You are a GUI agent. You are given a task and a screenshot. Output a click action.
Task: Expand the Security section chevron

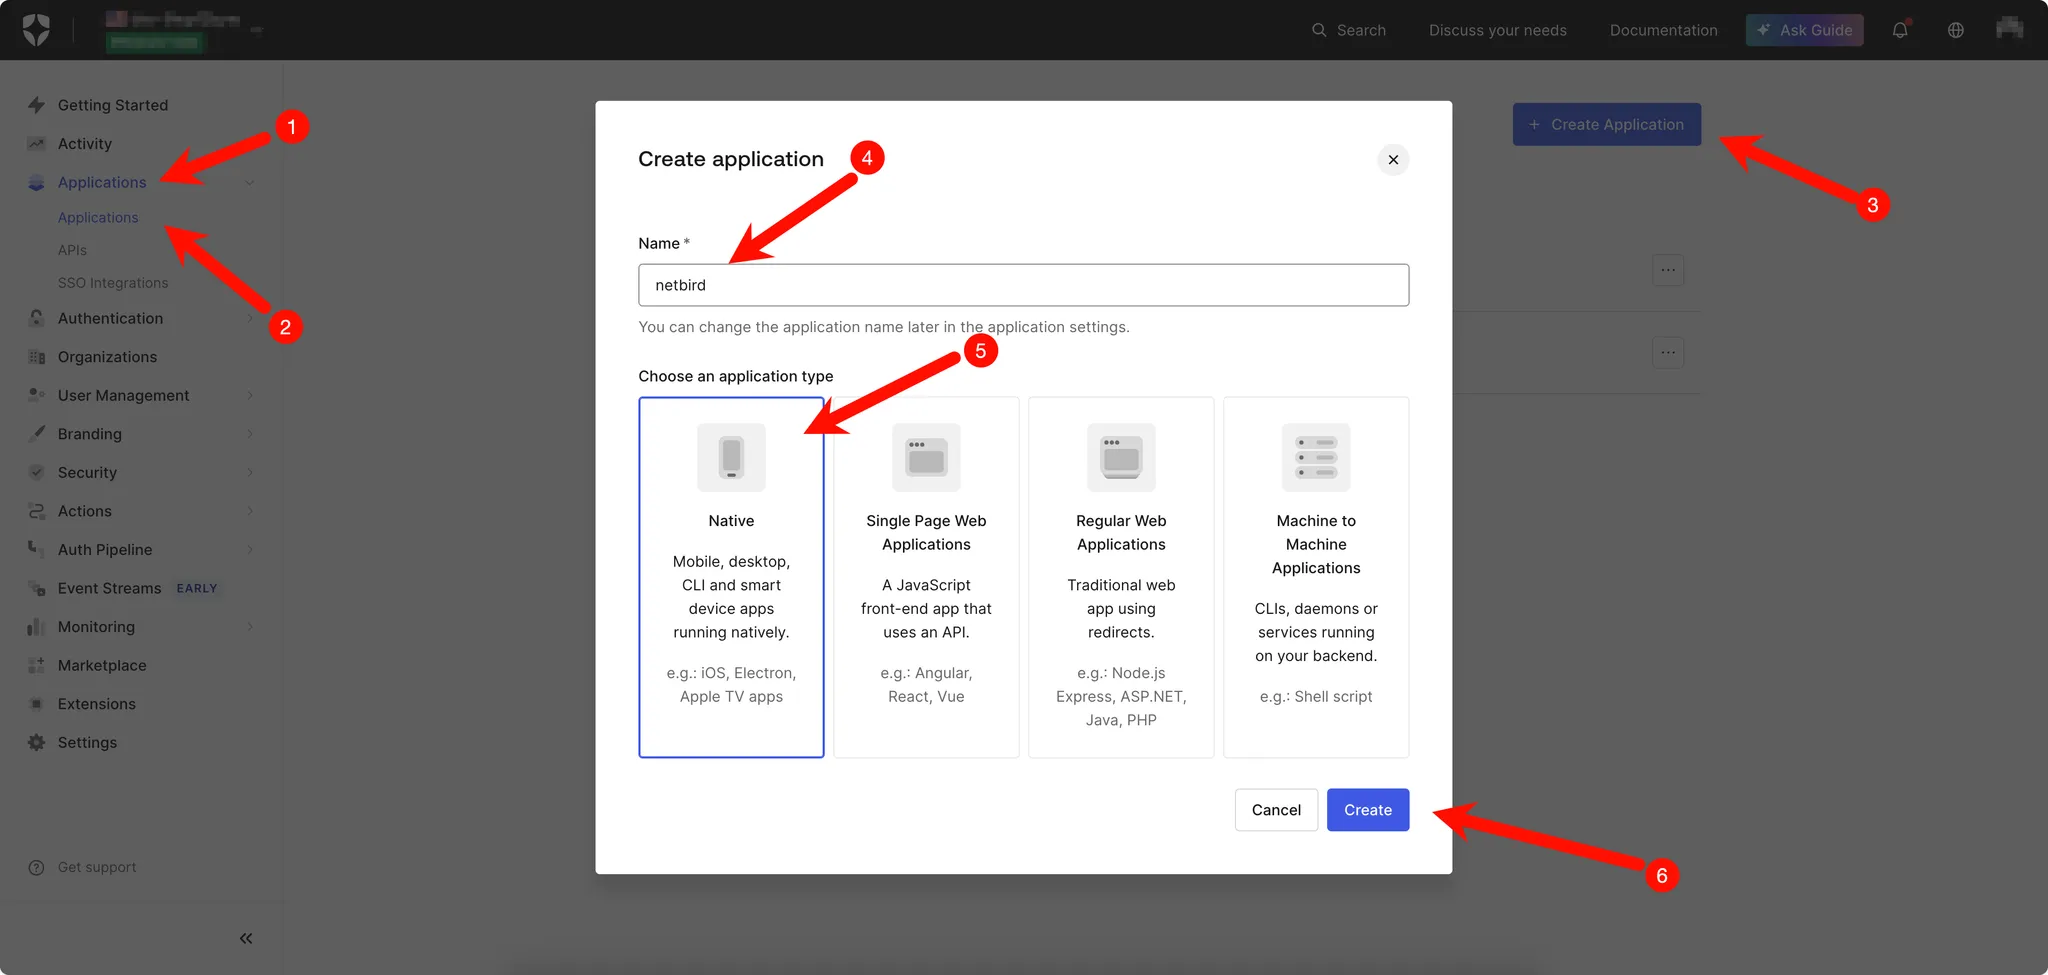[x=250, y=472]
